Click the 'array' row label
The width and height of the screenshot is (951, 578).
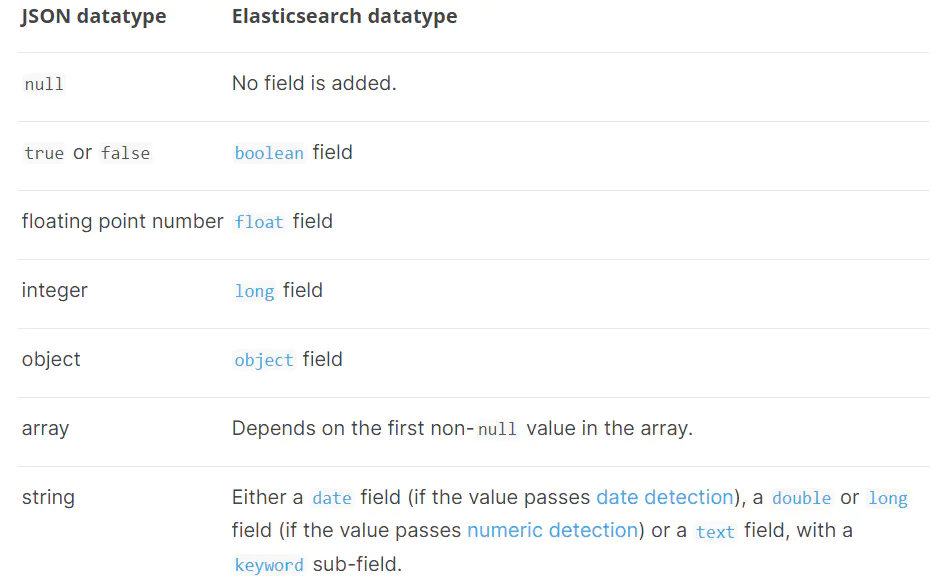click(x=45, y=428)
